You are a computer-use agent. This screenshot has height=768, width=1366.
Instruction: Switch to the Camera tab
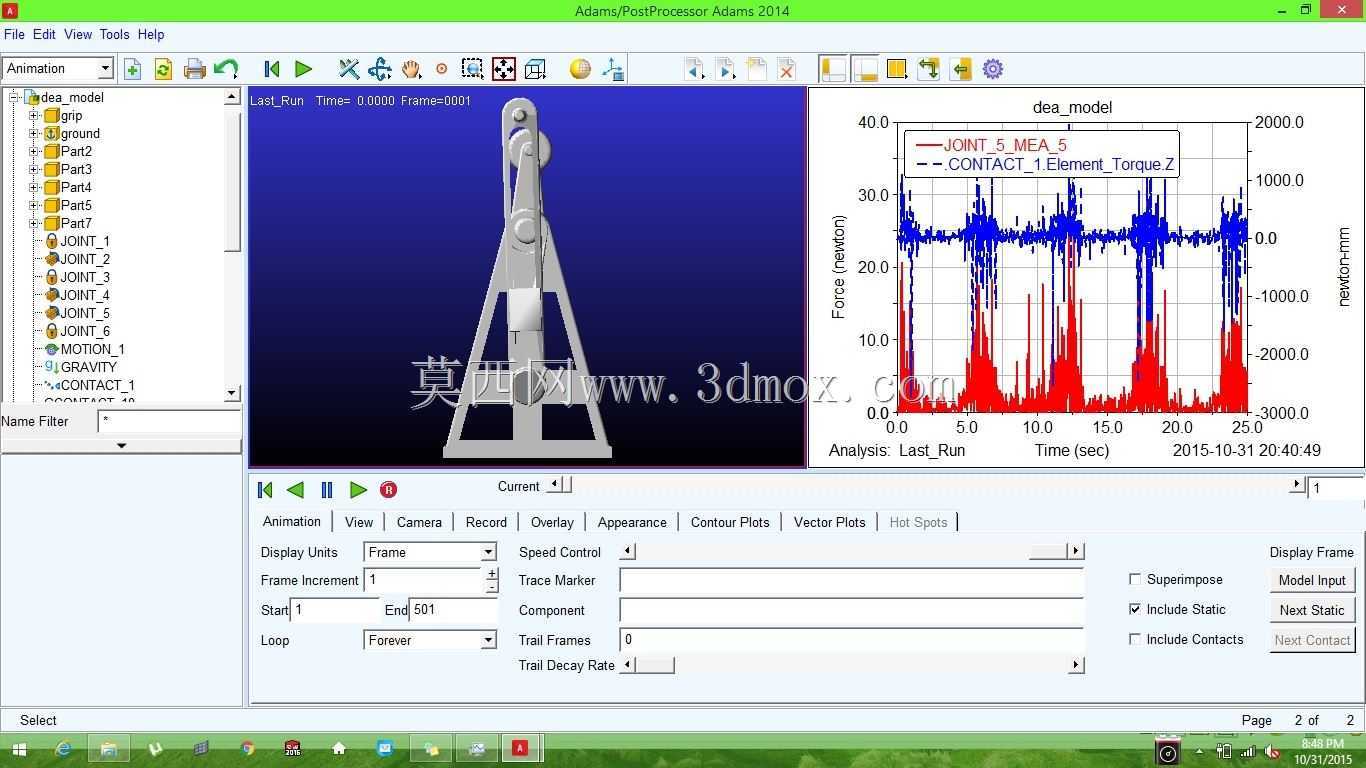point(419,522)
